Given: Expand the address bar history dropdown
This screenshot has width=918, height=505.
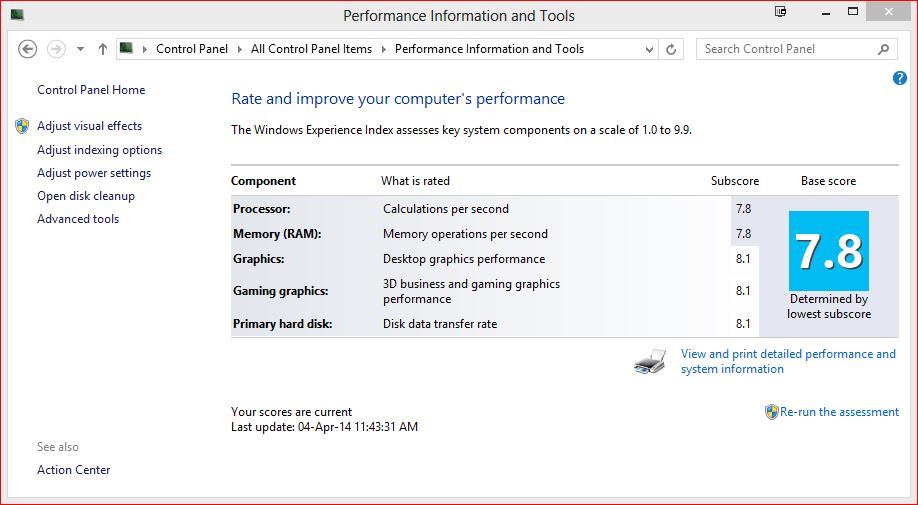Looking at the screenshot, I should click(648, 49).
